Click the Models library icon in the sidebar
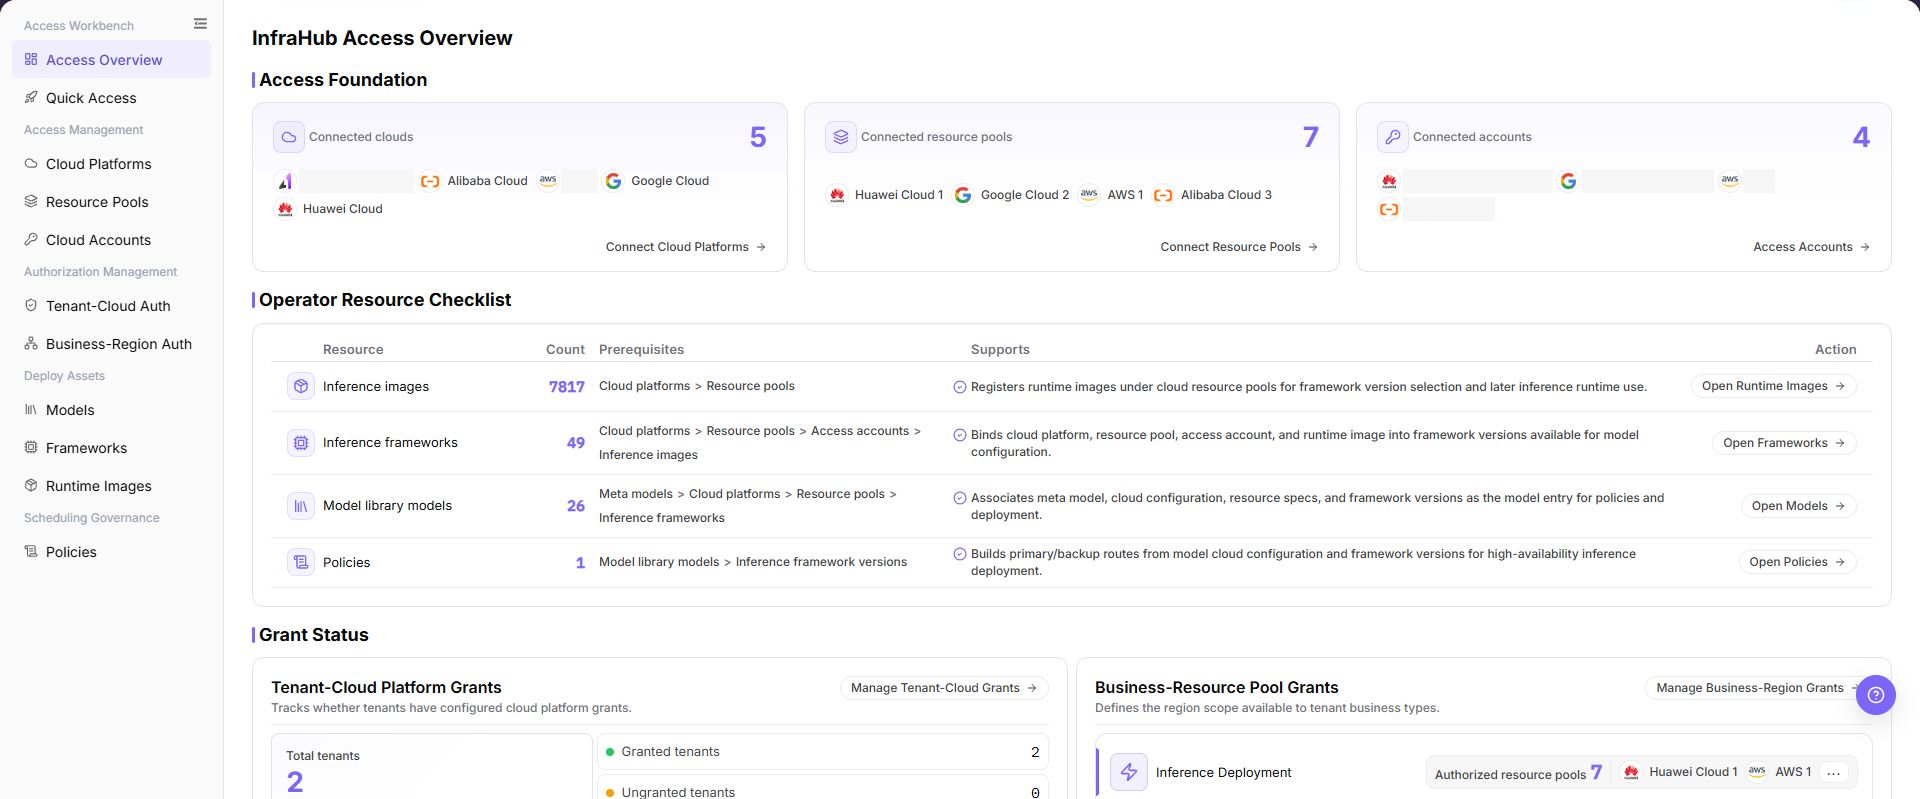The height and width of the screenshot is (799, 1920). tap(31, 409)
